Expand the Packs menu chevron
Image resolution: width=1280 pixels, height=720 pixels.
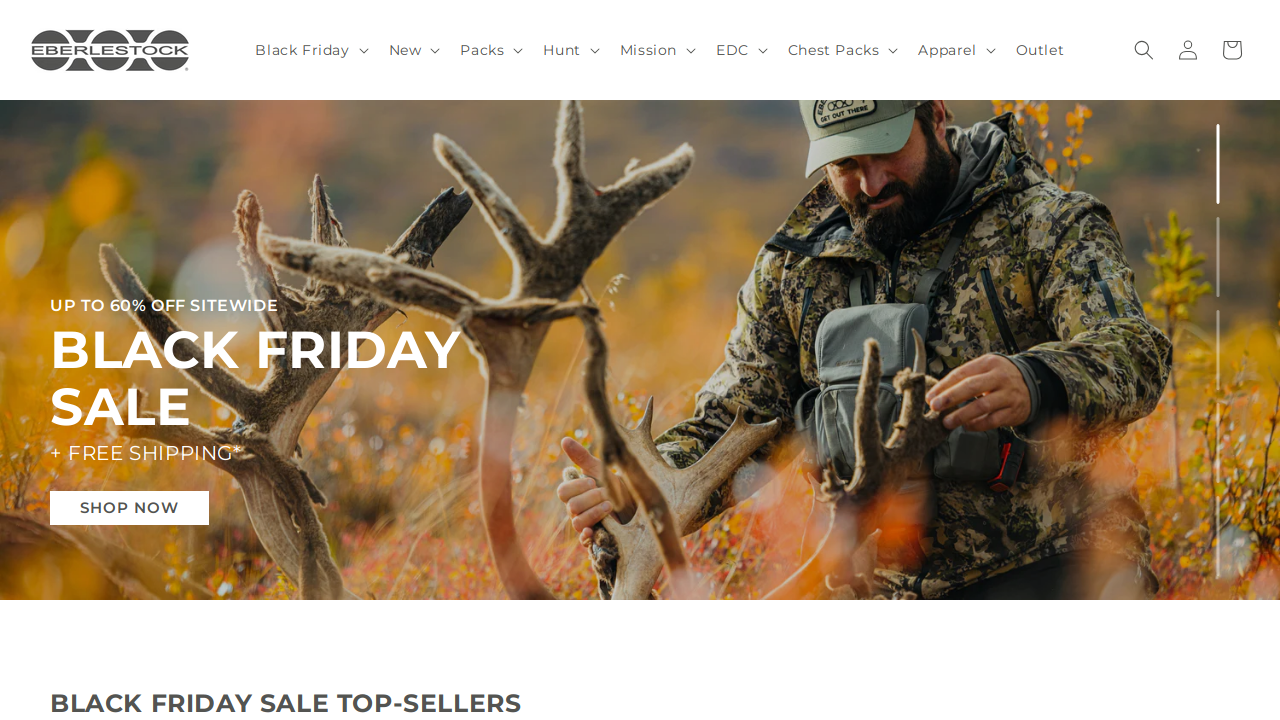tap(517, 51)
